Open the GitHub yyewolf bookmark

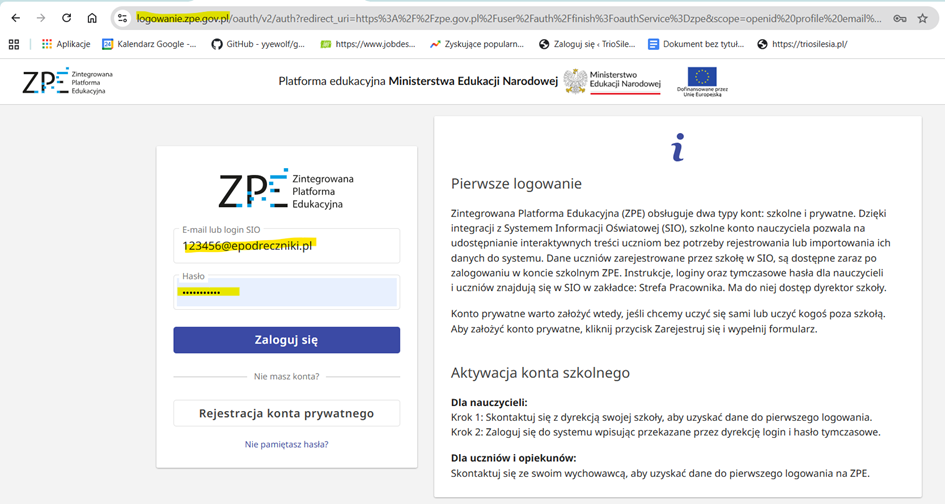(259, 44)
